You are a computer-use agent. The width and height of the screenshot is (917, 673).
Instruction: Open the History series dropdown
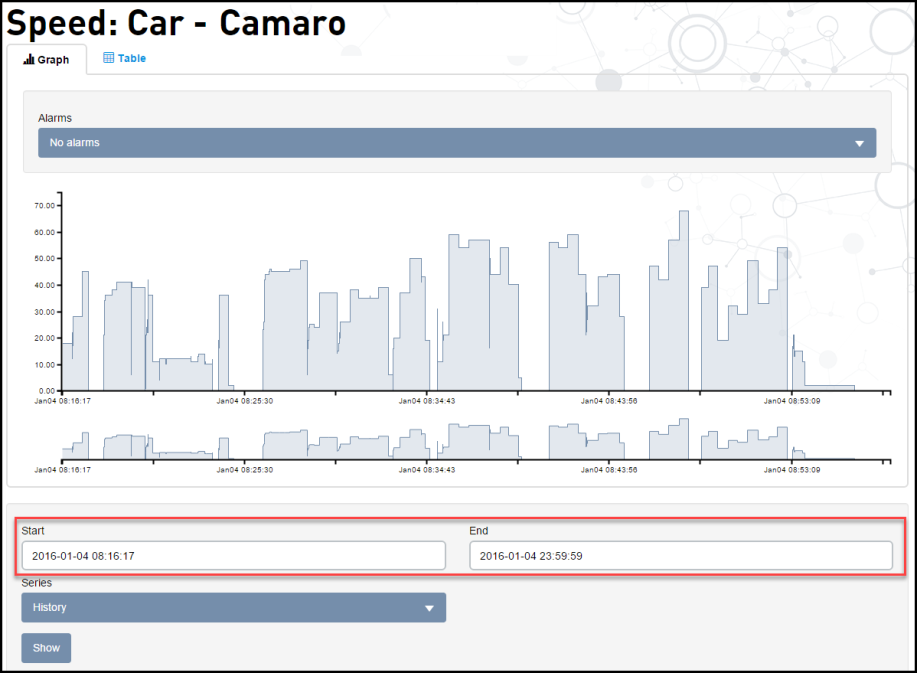pyautogui.click(x=233, y=608)
